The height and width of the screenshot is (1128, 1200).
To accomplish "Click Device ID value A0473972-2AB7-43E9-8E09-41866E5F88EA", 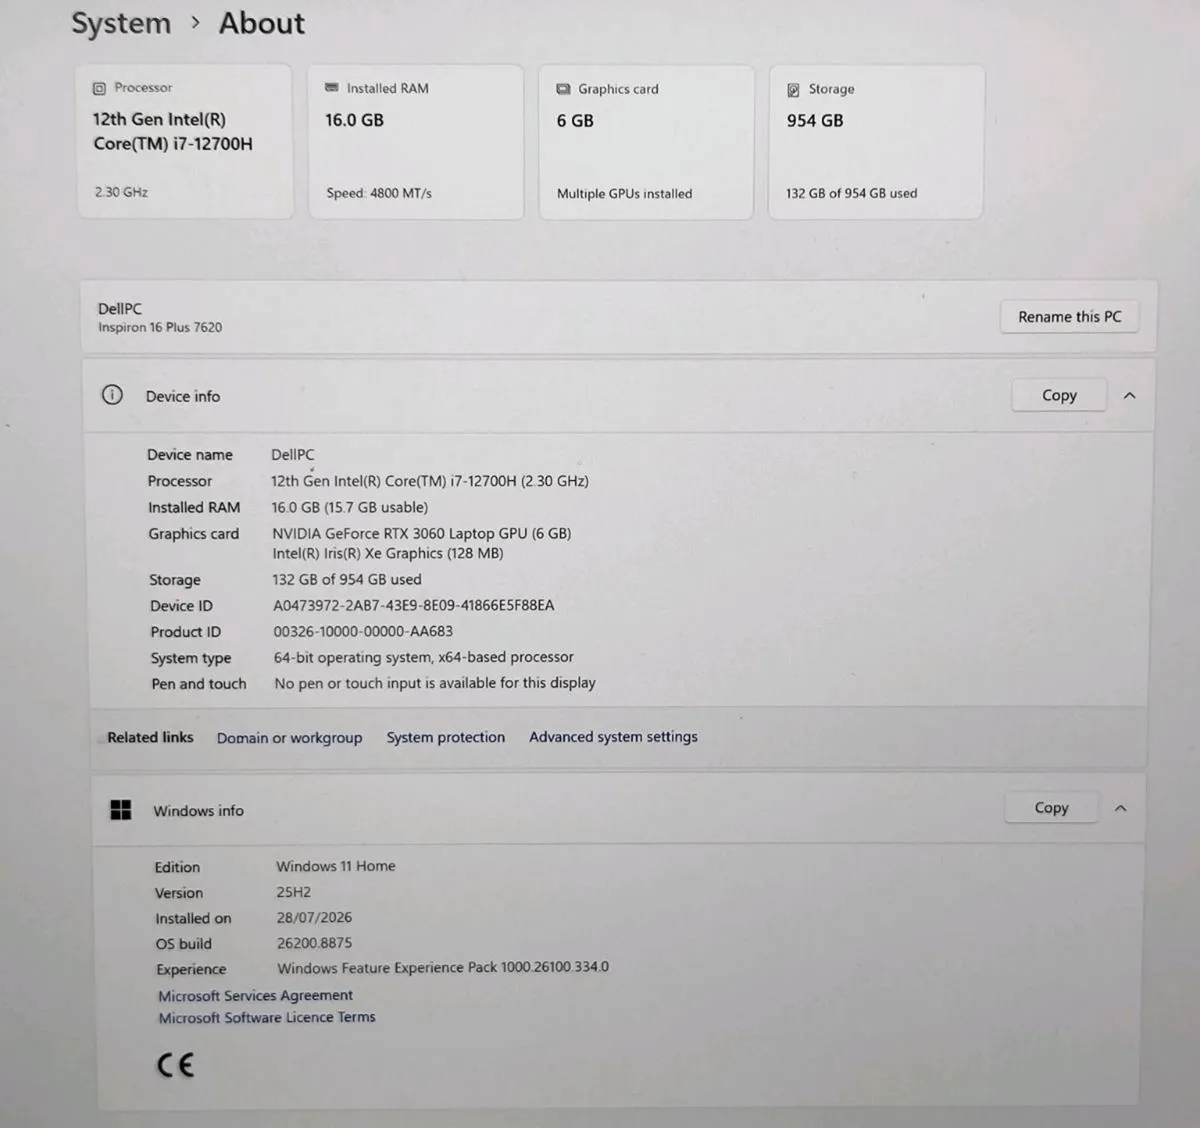I will pyautogui.click(x=413, y=605).
